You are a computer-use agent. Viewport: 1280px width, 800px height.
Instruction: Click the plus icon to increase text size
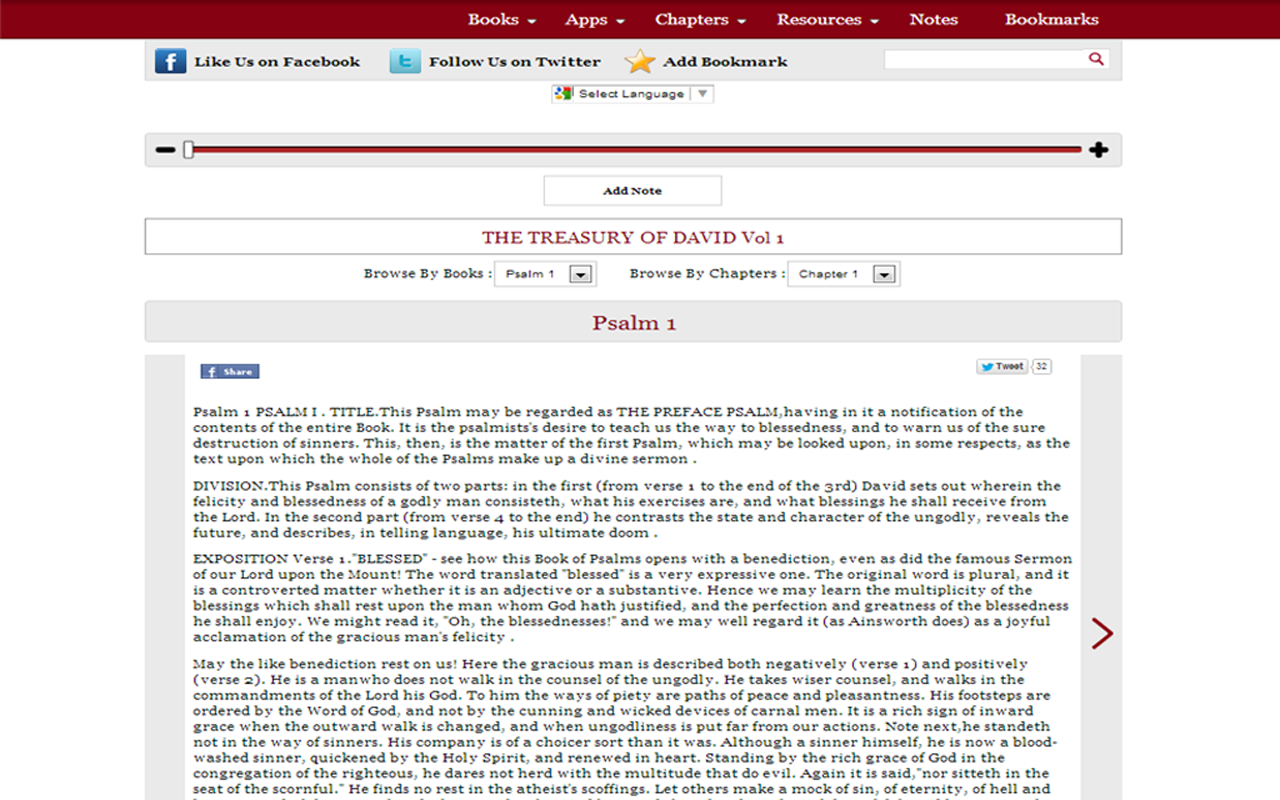tap(1098, 149)
